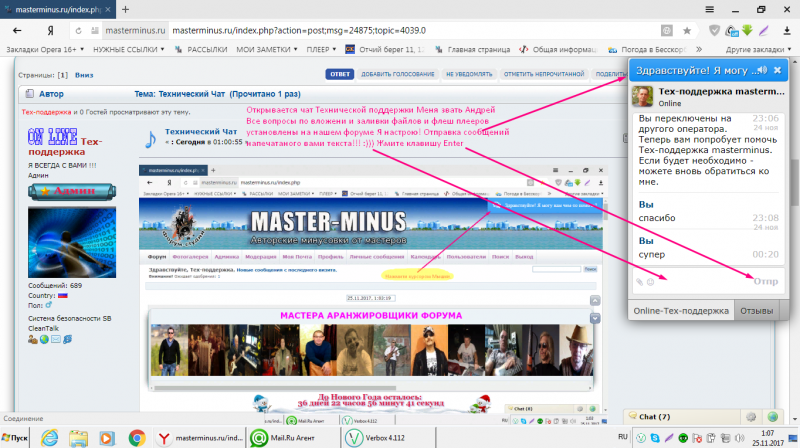Mute the support chat sound icon
The width and height of the screenshot is (800, 448).
[x=762, y=70]
